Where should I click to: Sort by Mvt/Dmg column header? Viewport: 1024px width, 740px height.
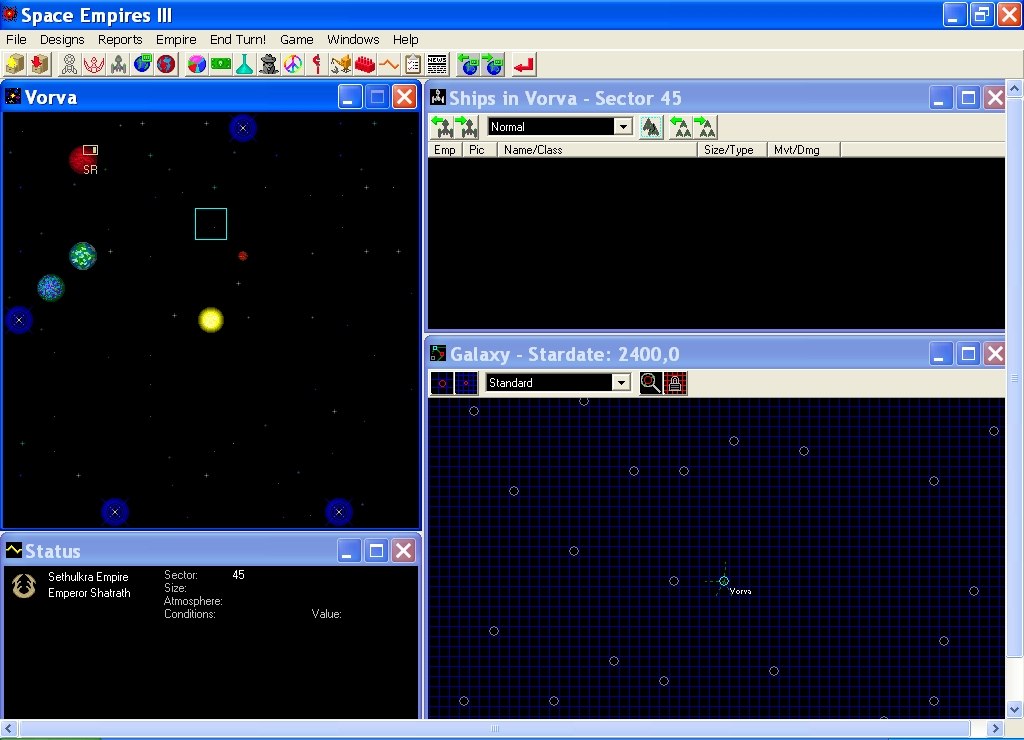tap(803, 150)
